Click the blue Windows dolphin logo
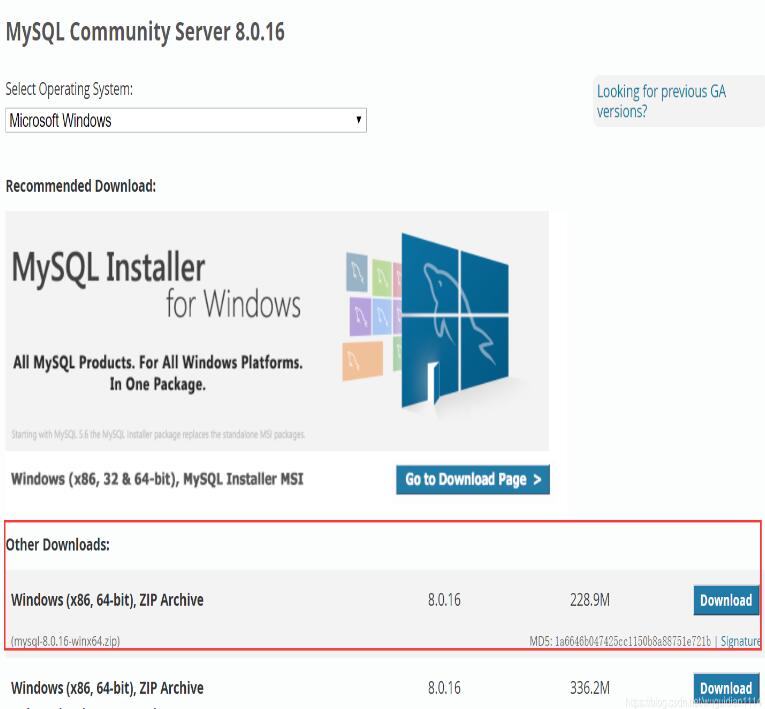Viewport: 765px width, 709px height. click(x=455, y=320)
